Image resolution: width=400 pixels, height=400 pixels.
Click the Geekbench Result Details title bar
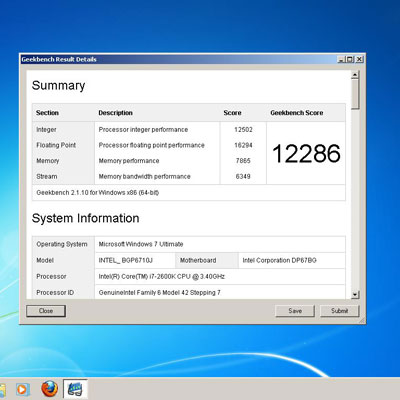pyautogui.click(x=178, y=59)
